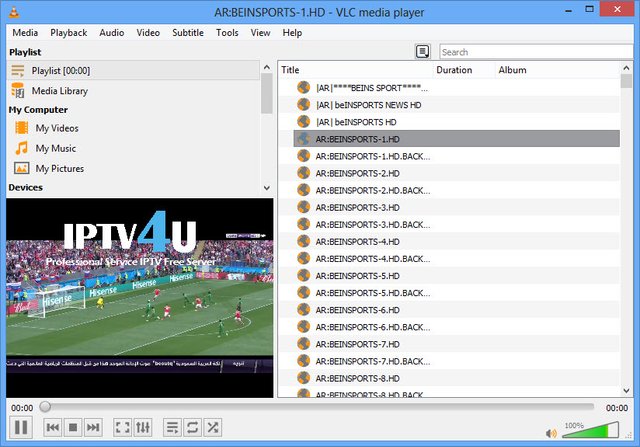
Task: Skip to next media in playlist
Action: click(x=93, y=427)
